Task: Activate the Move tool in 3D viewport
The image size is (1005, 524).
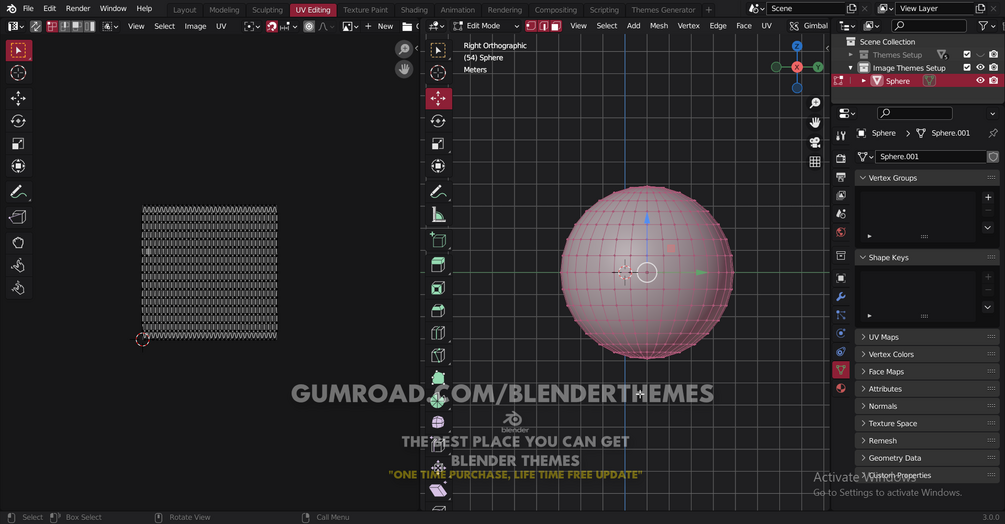Action: click(x=438, y=98)
